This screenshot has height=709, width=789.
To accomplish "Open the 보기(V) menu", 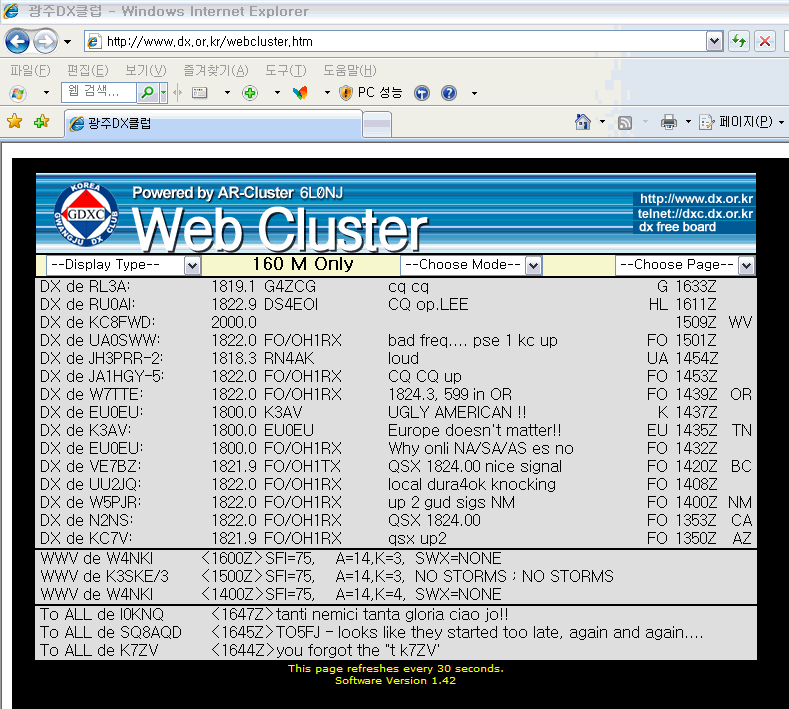I will [x=145, y=70].
